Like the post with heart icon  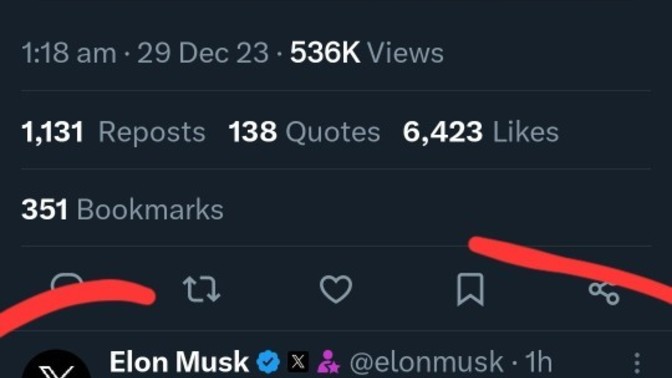click(x=336, y=289)
